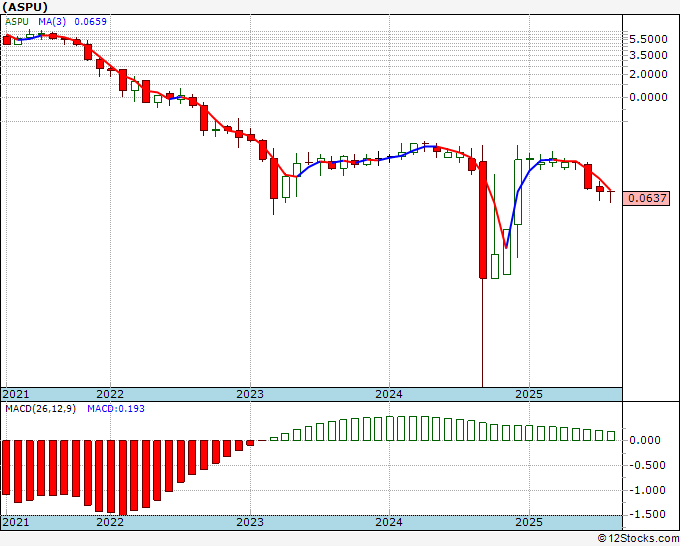Click the large green candlestick before 2025
This screenshot has width=680, height=546.
pos(518,192)
